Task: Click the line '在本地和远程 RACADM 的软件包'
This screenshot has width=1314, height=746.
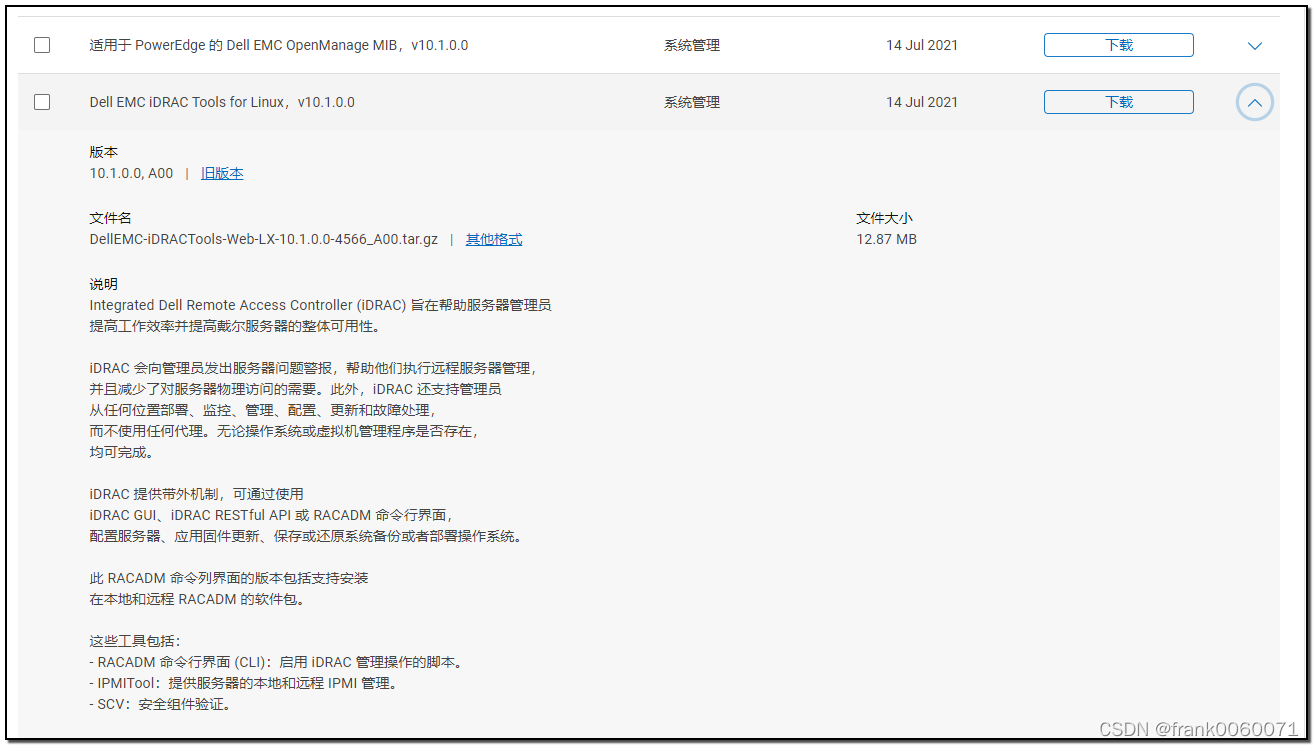Action: point(197,599)
